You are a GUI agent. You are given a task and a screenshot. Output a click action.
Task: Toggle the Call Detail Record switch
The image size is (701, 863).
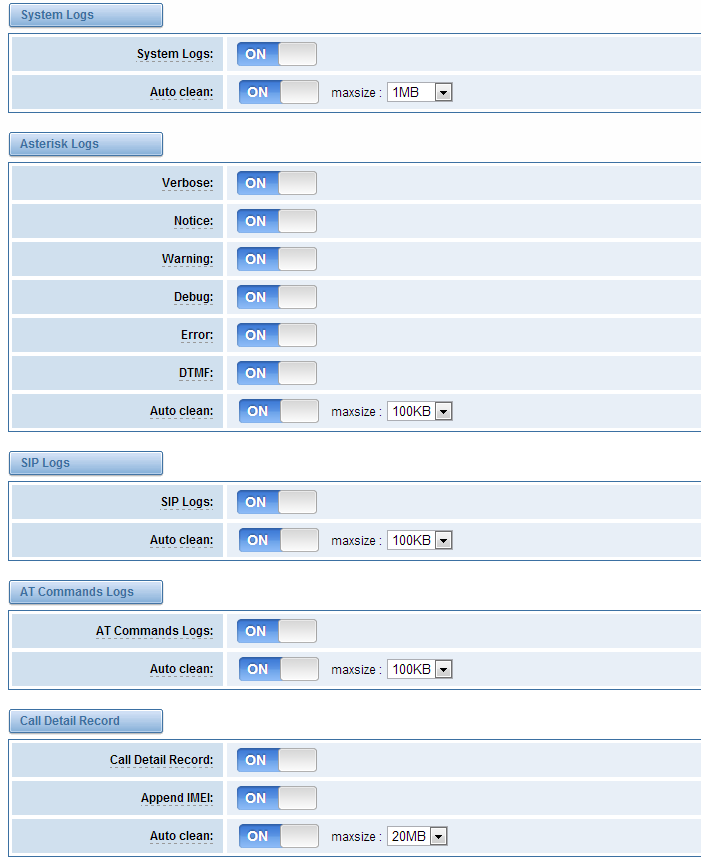[277, 760]
